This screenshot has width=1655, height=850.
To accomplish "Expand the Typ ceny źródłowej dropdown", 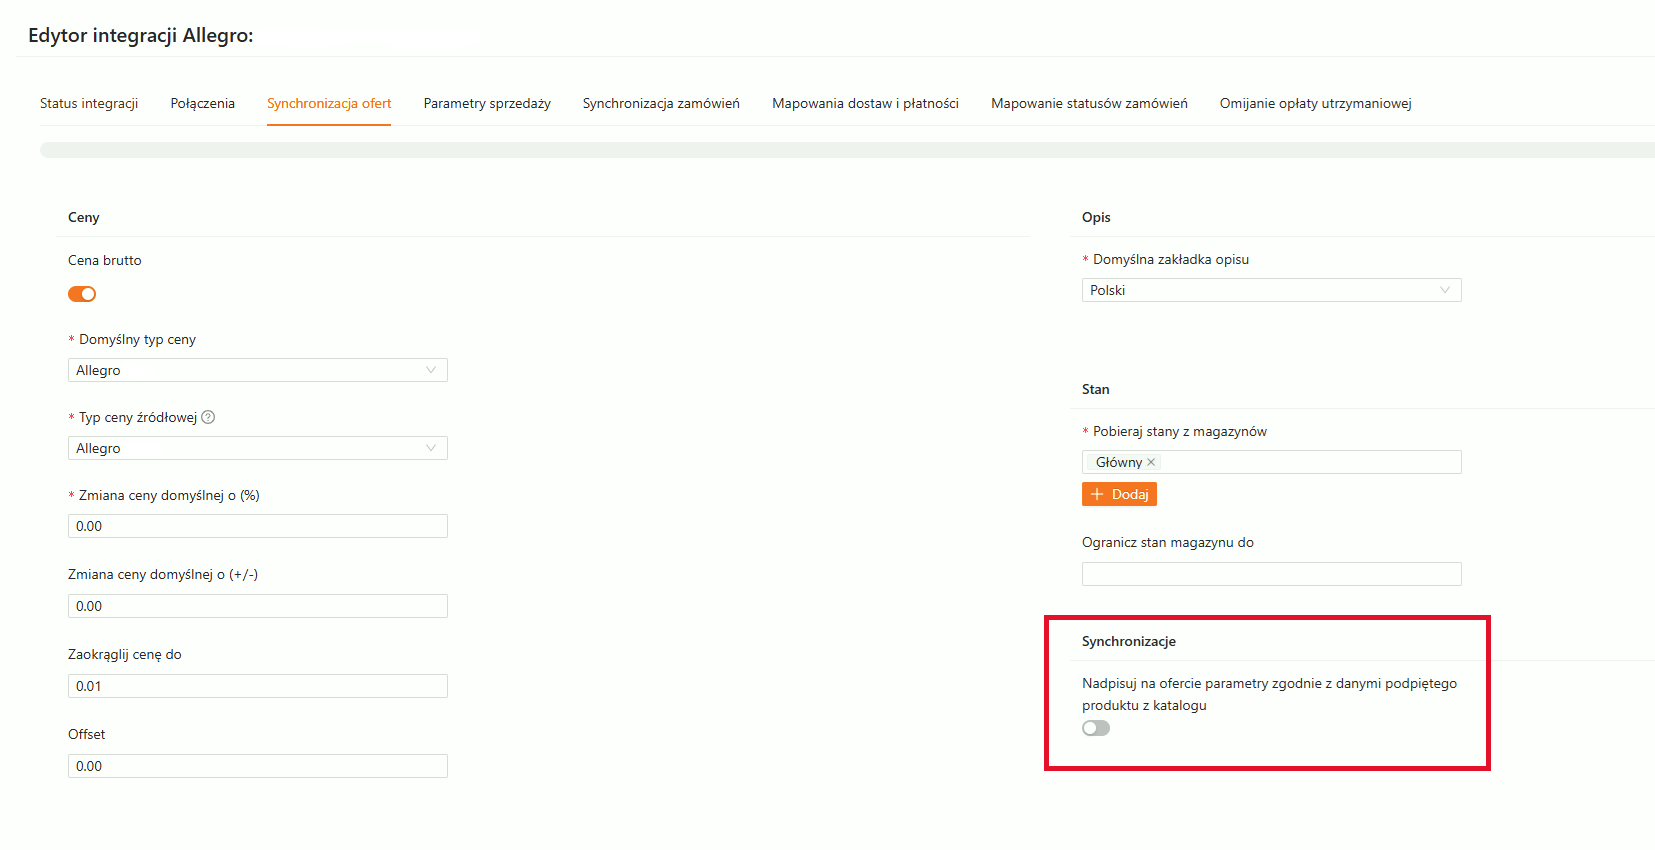I will (257, 448).
